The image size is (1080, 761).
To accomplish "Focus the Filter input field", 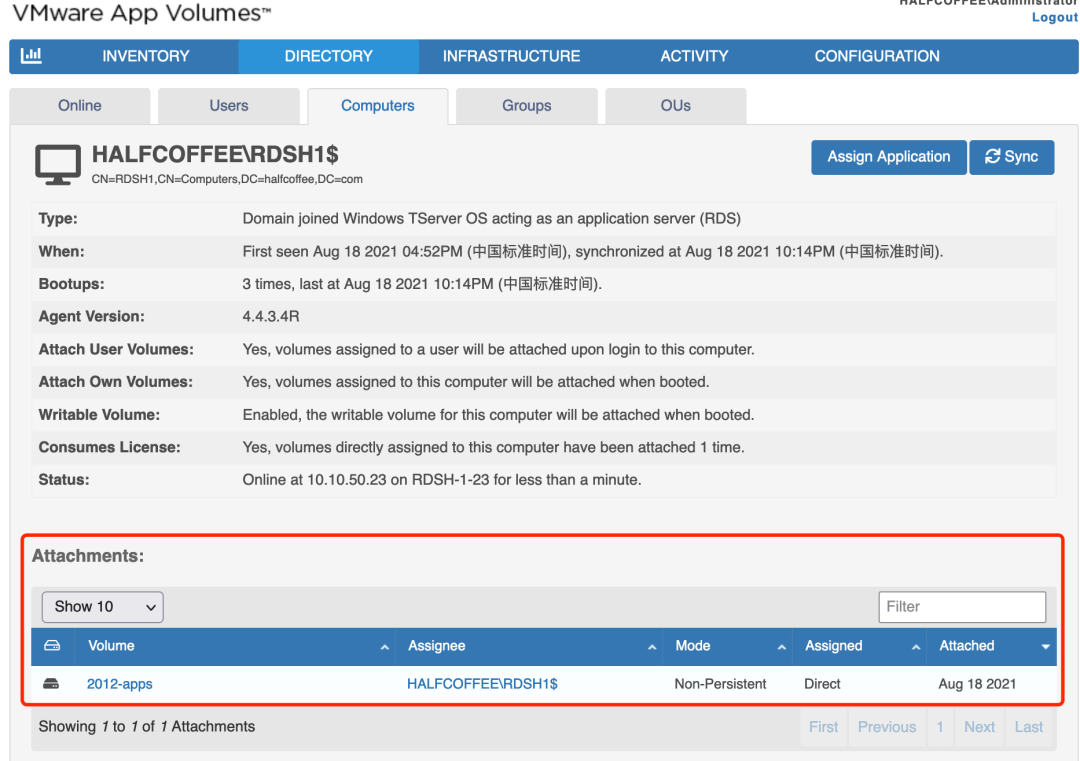I will tap(962, 607).
